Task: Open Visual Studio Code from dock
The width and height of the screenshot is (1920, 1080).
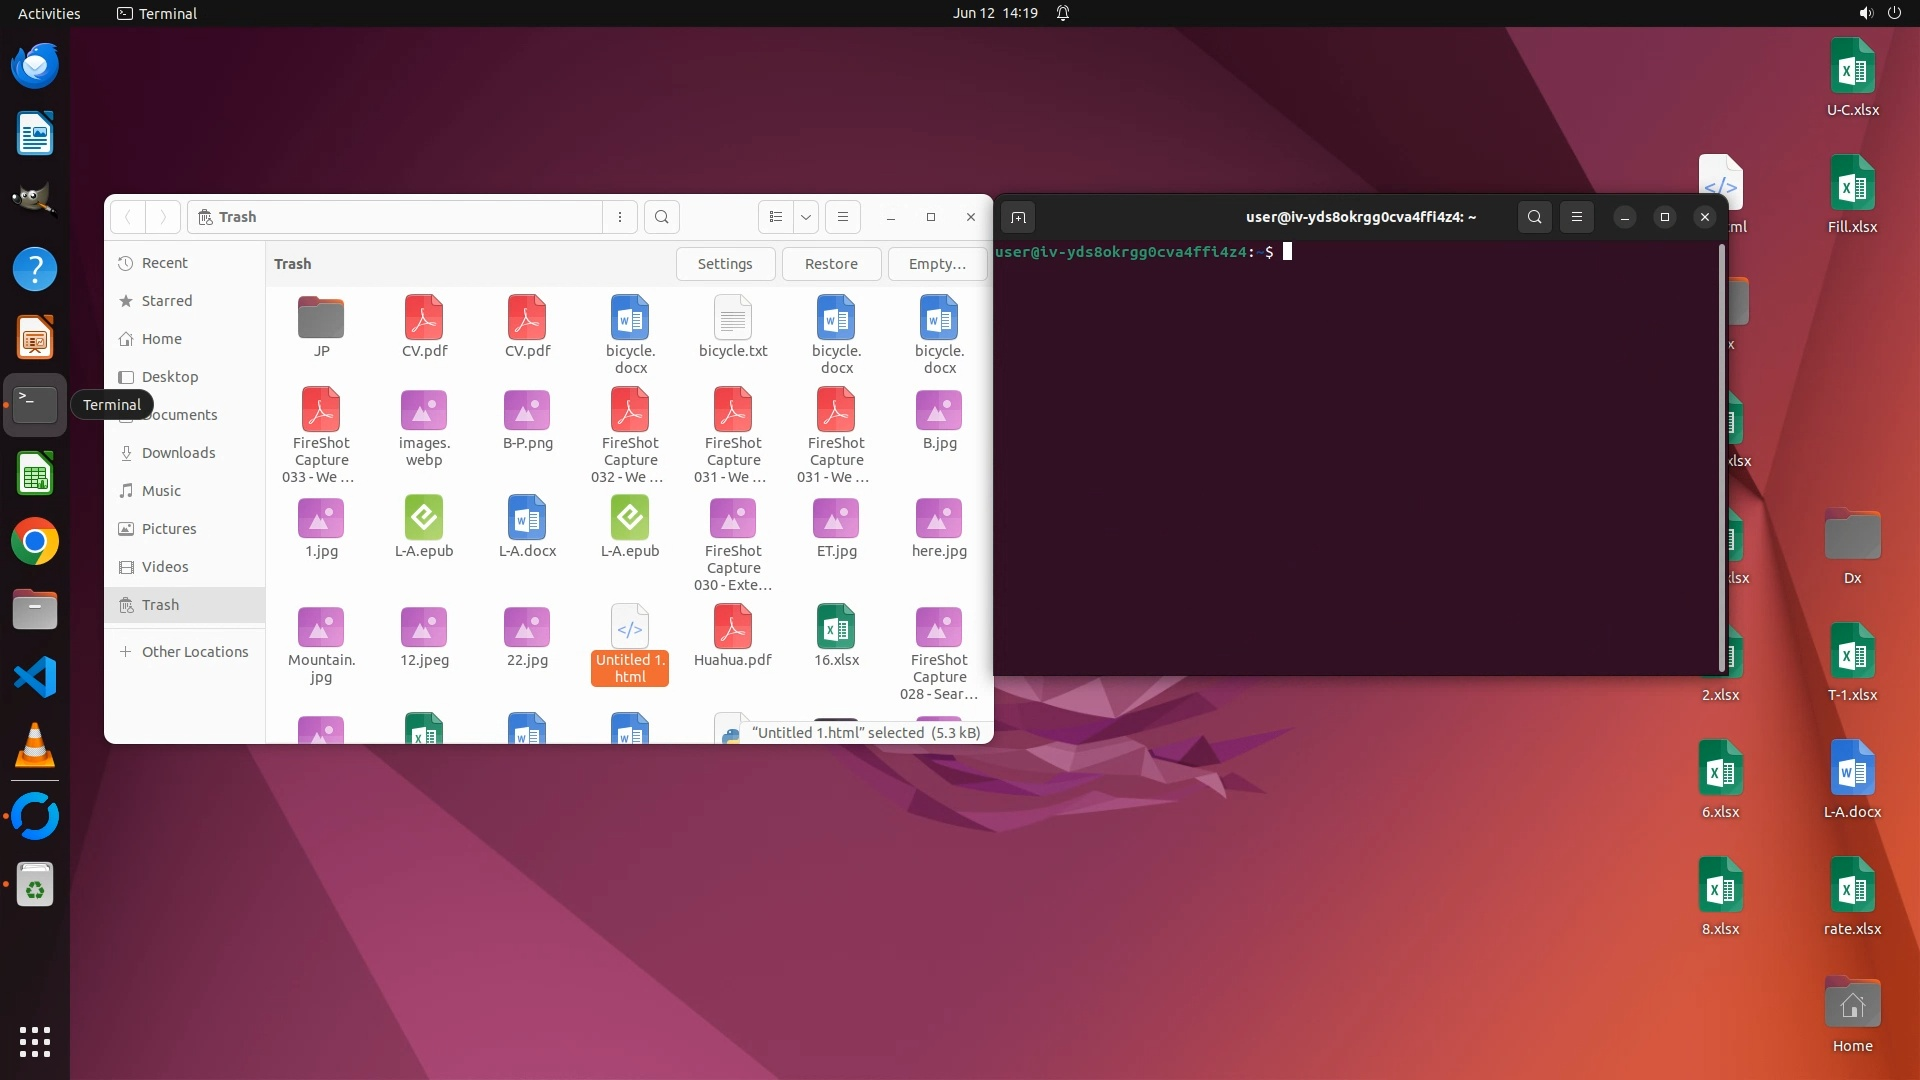Action: click(35, 678)
